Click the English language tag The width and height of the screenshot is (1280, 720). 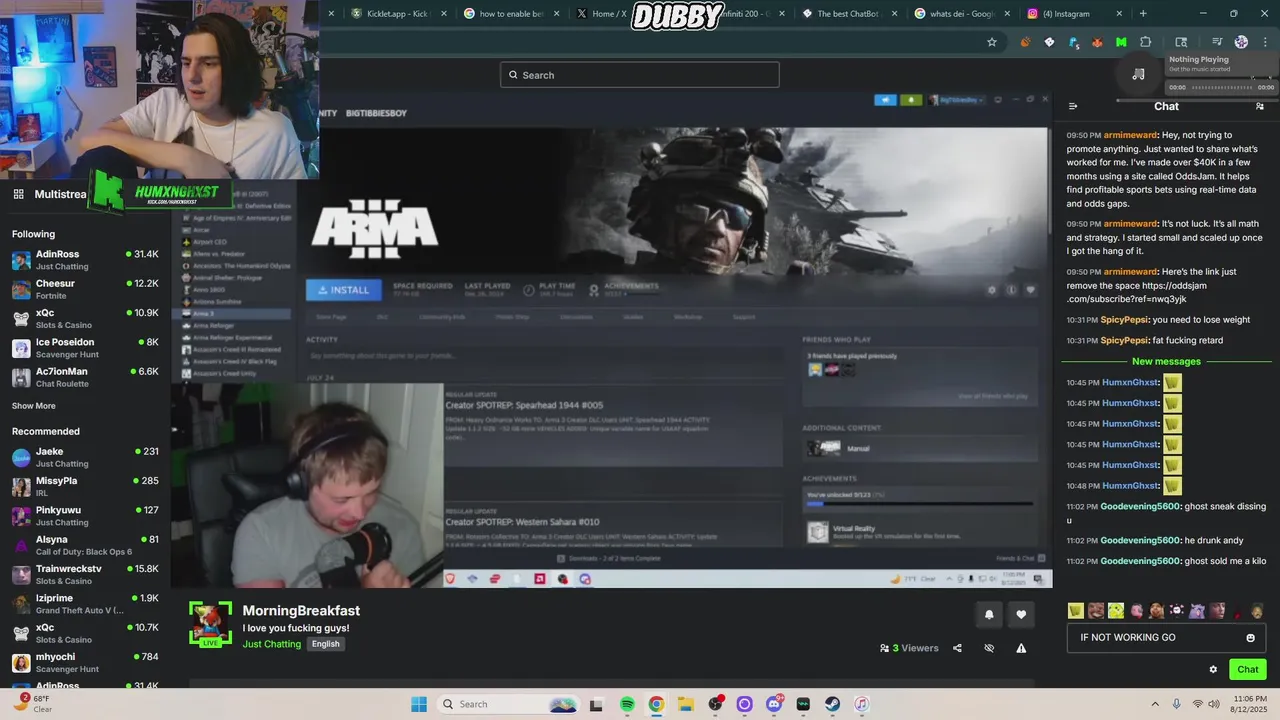coord(325,644)
